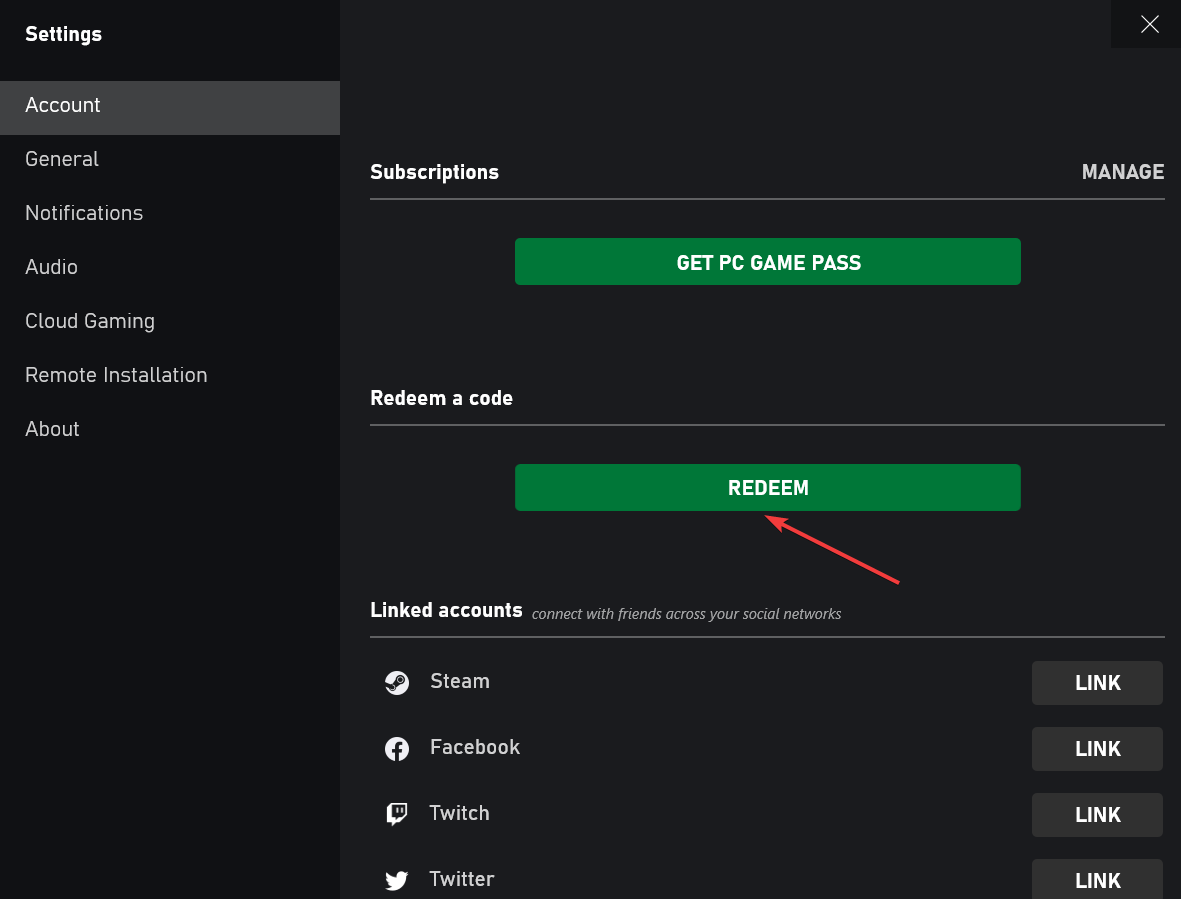Click the Steam logo icon
Image resolution: width=1181 pixels, height=899 pixels.
pos(397,682)
